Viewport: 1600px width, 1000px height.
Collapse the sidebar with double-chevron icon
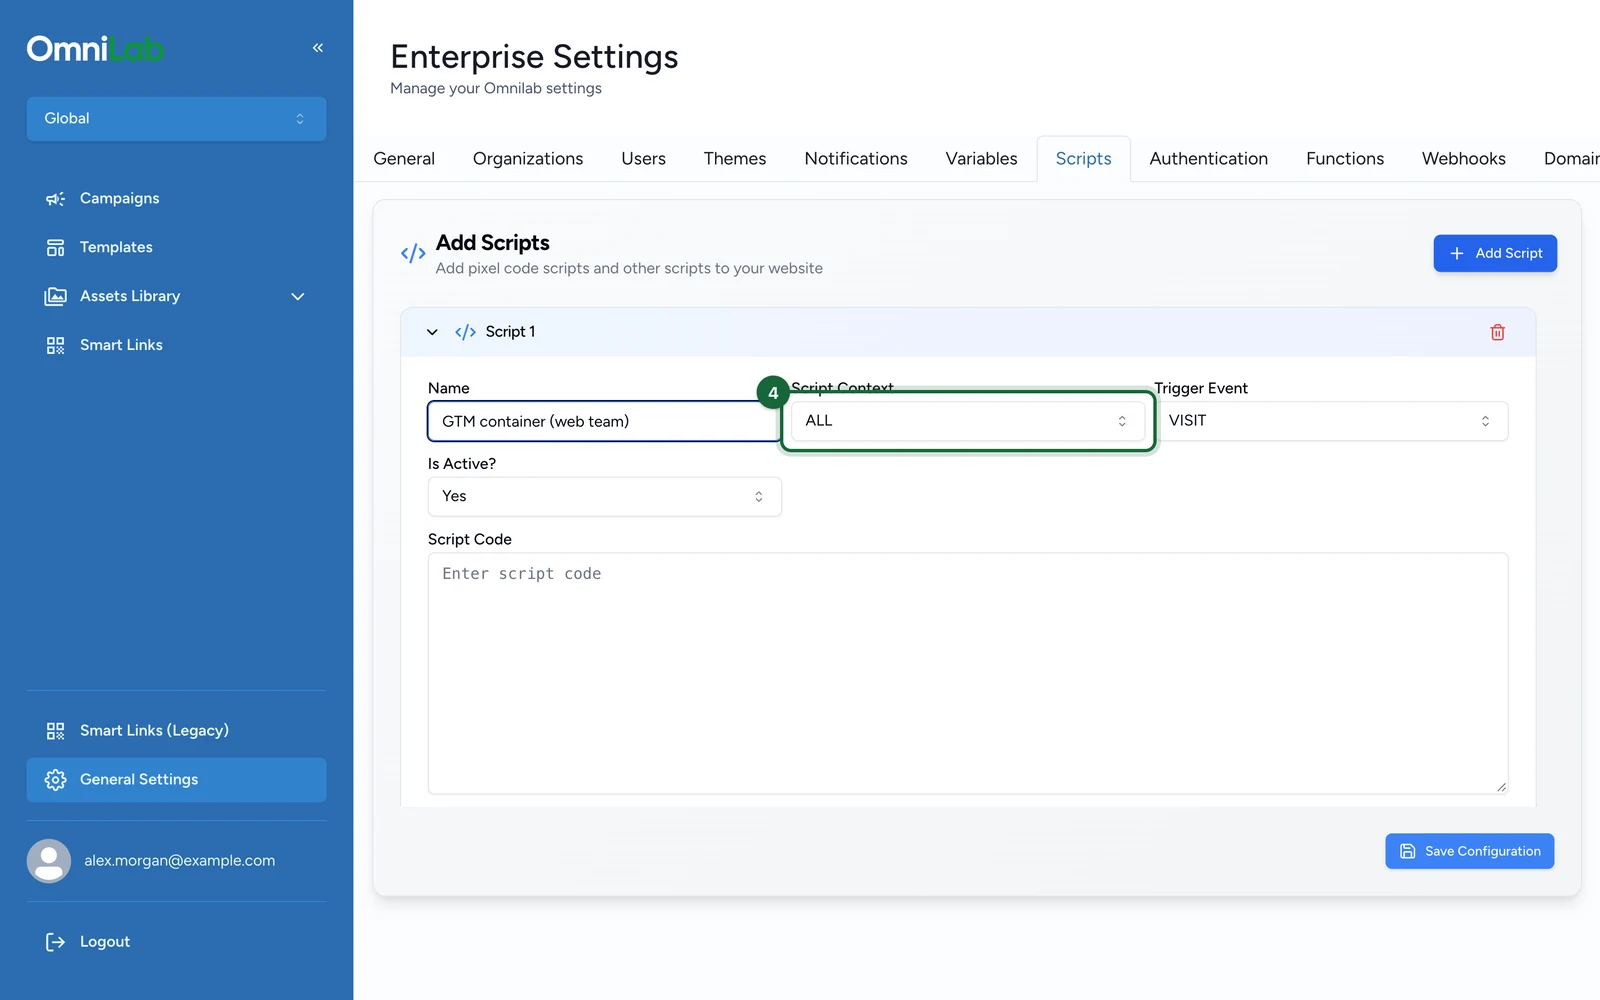tap(318, 48)
